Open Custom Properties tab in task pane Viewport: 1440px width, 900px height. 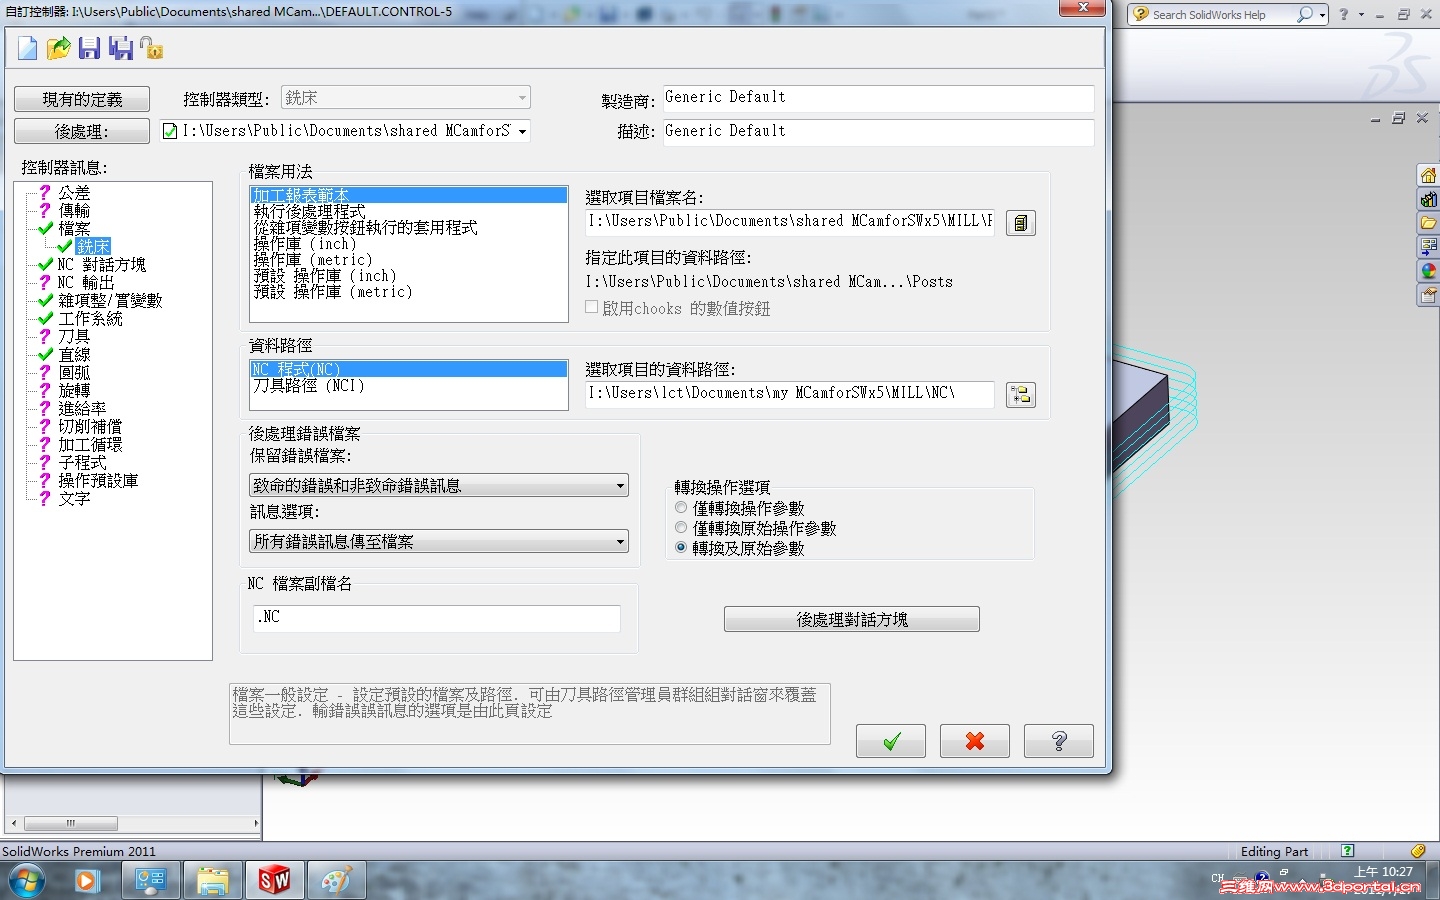(1429, 295)
